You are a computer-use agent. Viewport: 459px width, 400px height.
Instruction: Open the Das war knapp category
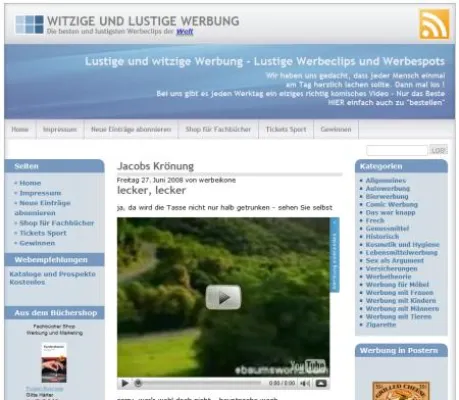390,212
